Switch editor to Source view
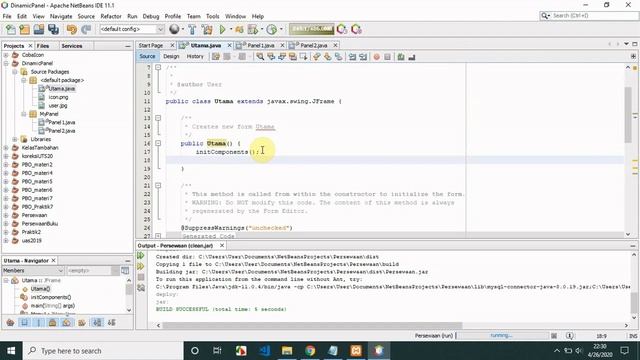The width and height of the screenshot is (640, 360). [x=147, y=56]
